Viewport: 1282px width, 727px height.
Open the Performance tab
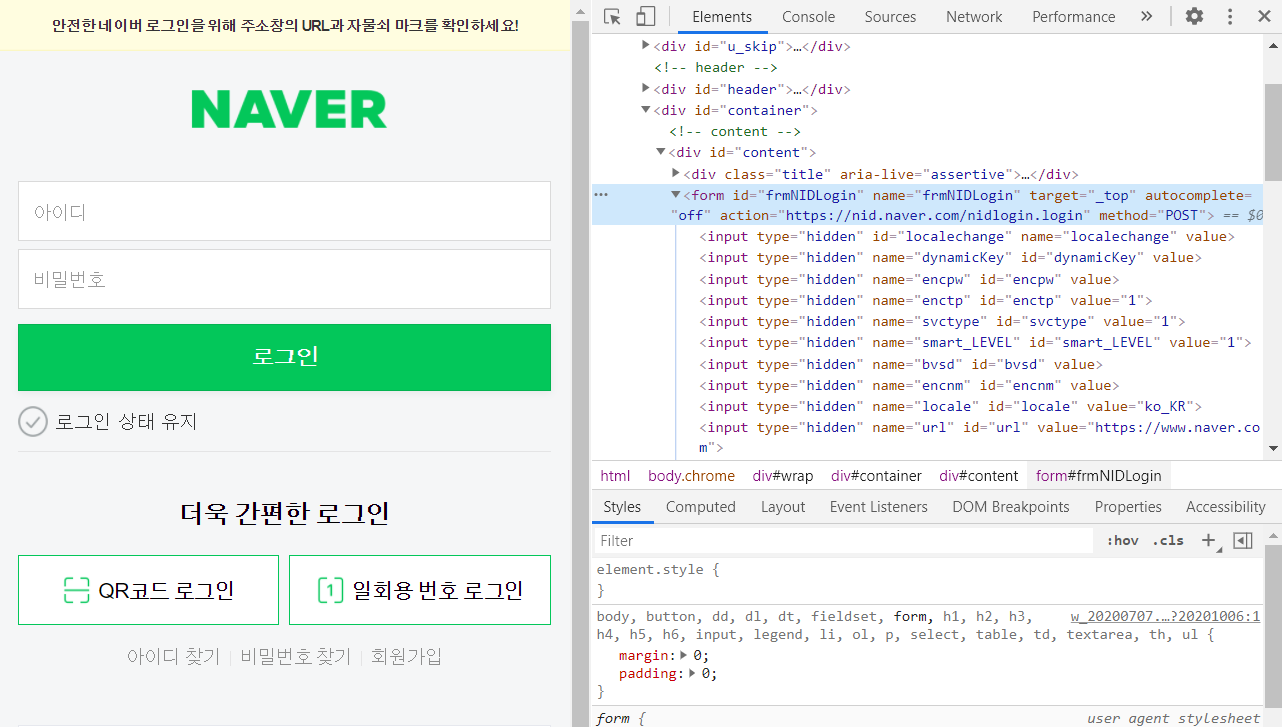tap(1074, 16)
